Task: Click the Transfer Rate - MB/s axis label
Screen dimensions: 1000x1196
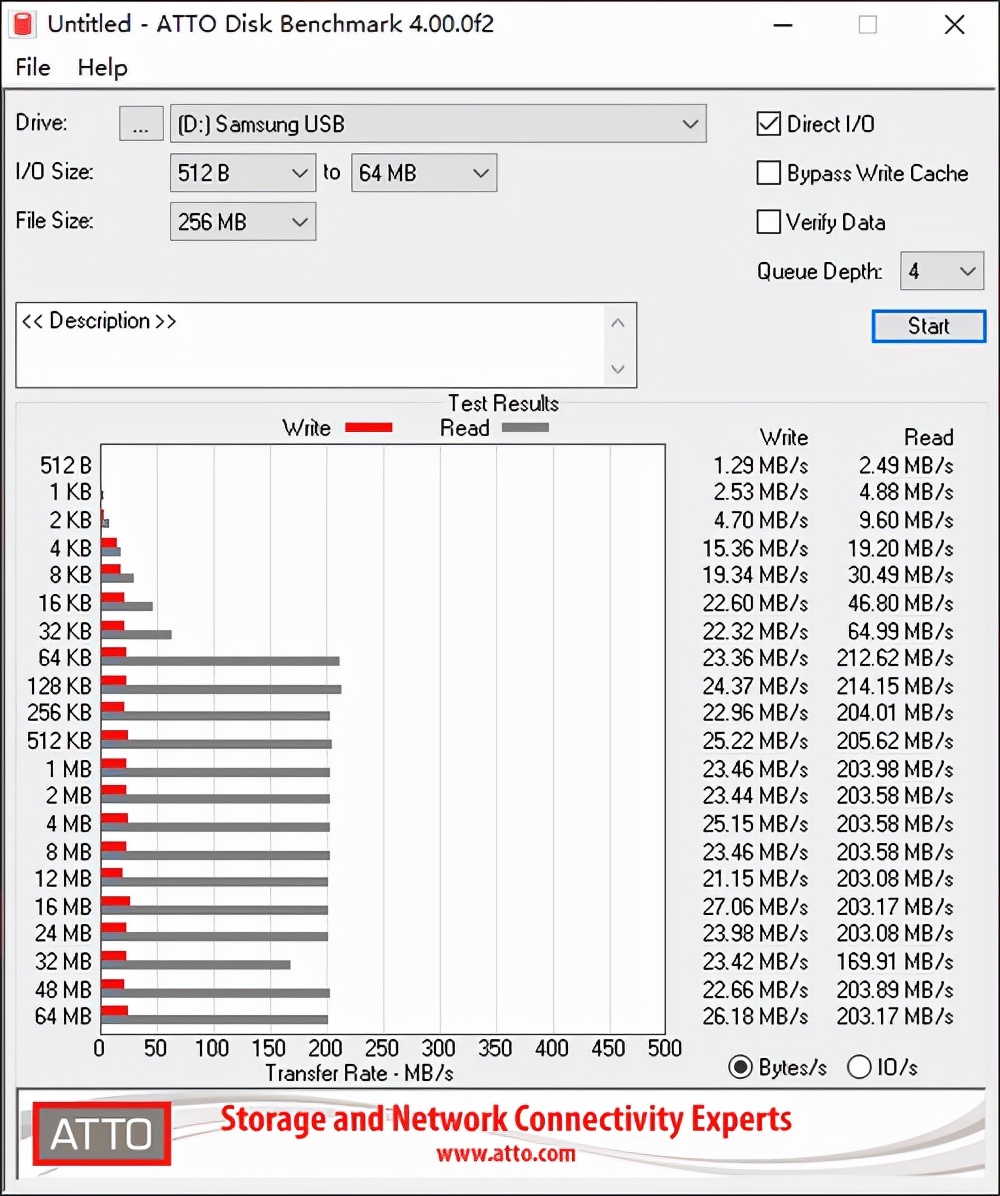Action: [359, 1073]
